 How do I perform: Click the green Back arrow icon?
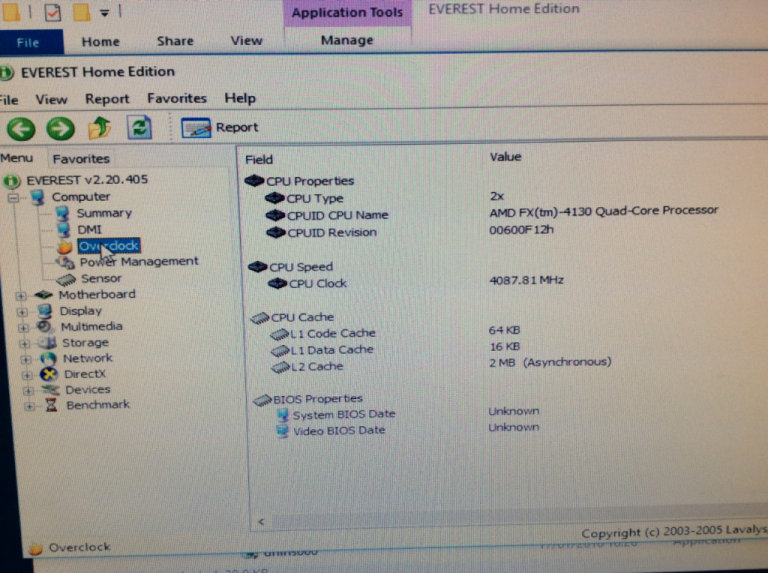tap(21, 128)
